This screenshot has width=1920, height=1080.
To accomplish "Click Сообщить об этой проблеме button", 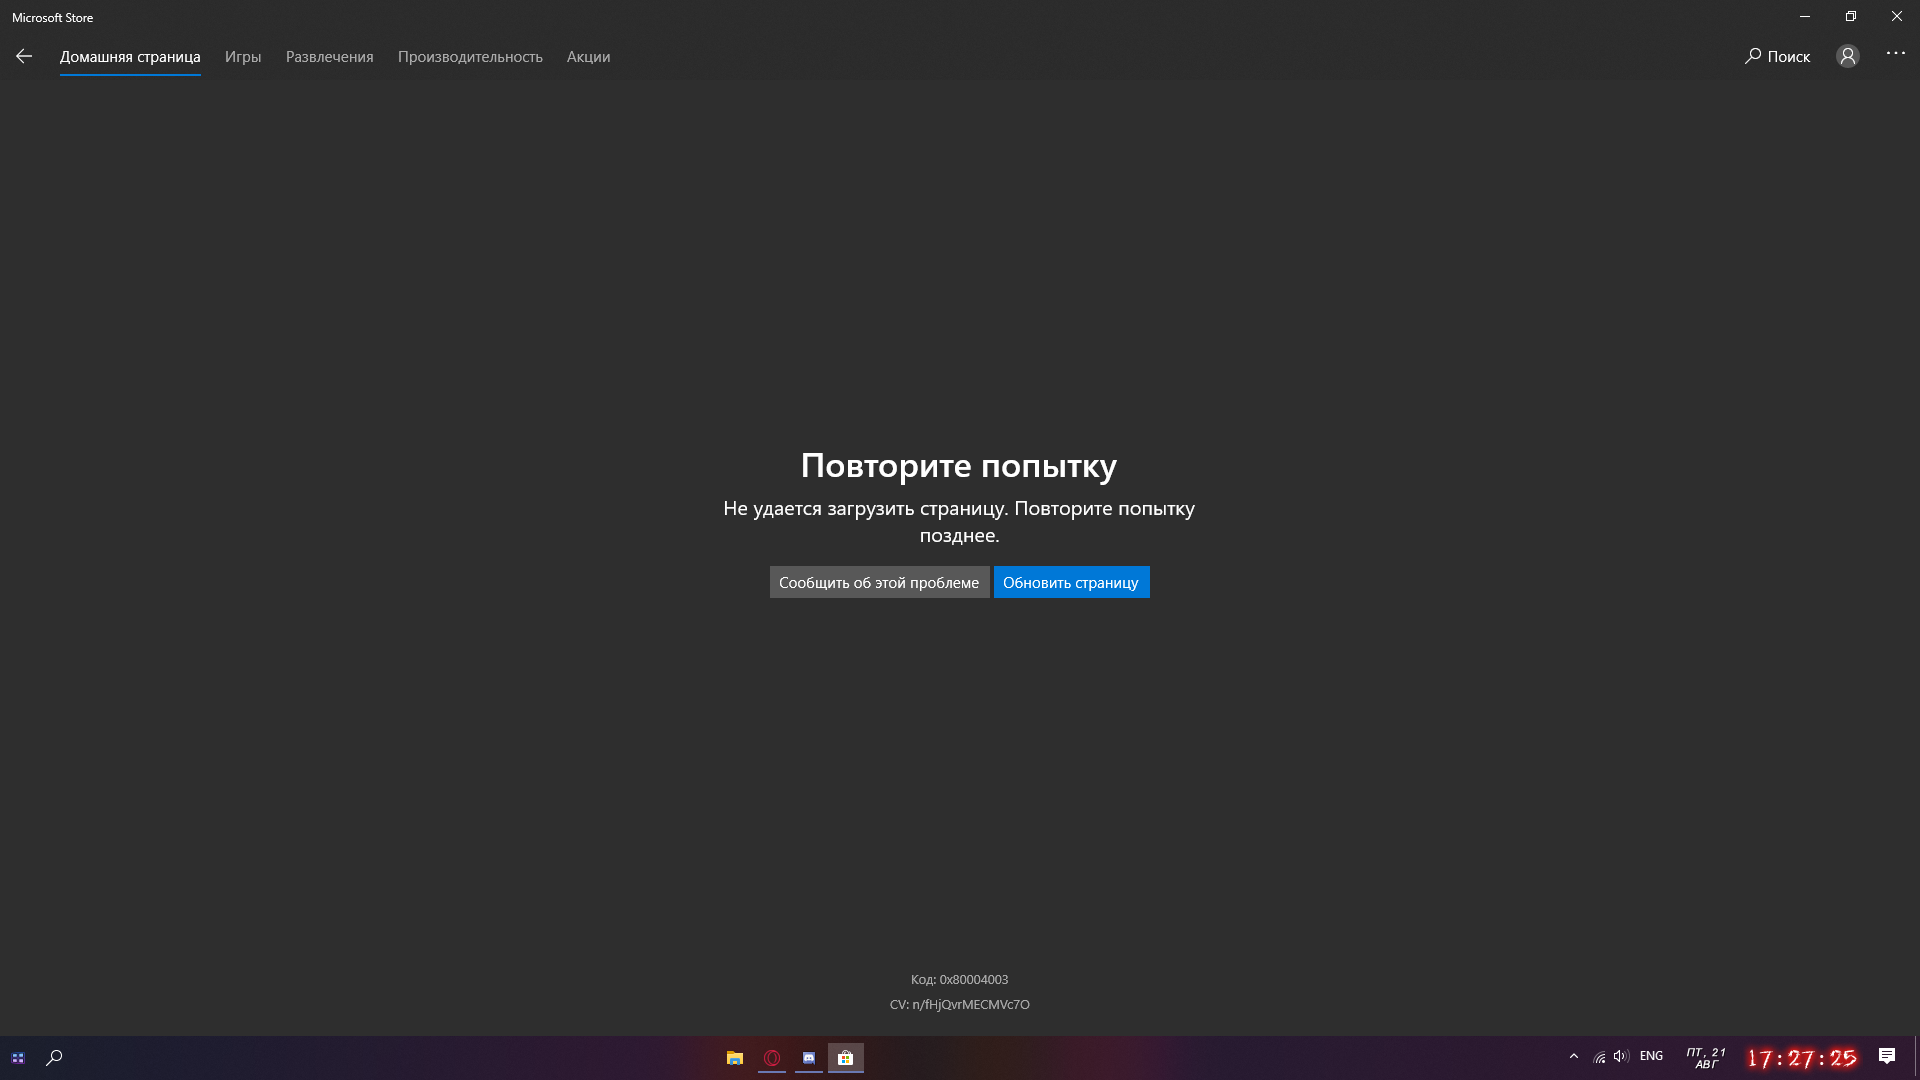I will point(879,582).
